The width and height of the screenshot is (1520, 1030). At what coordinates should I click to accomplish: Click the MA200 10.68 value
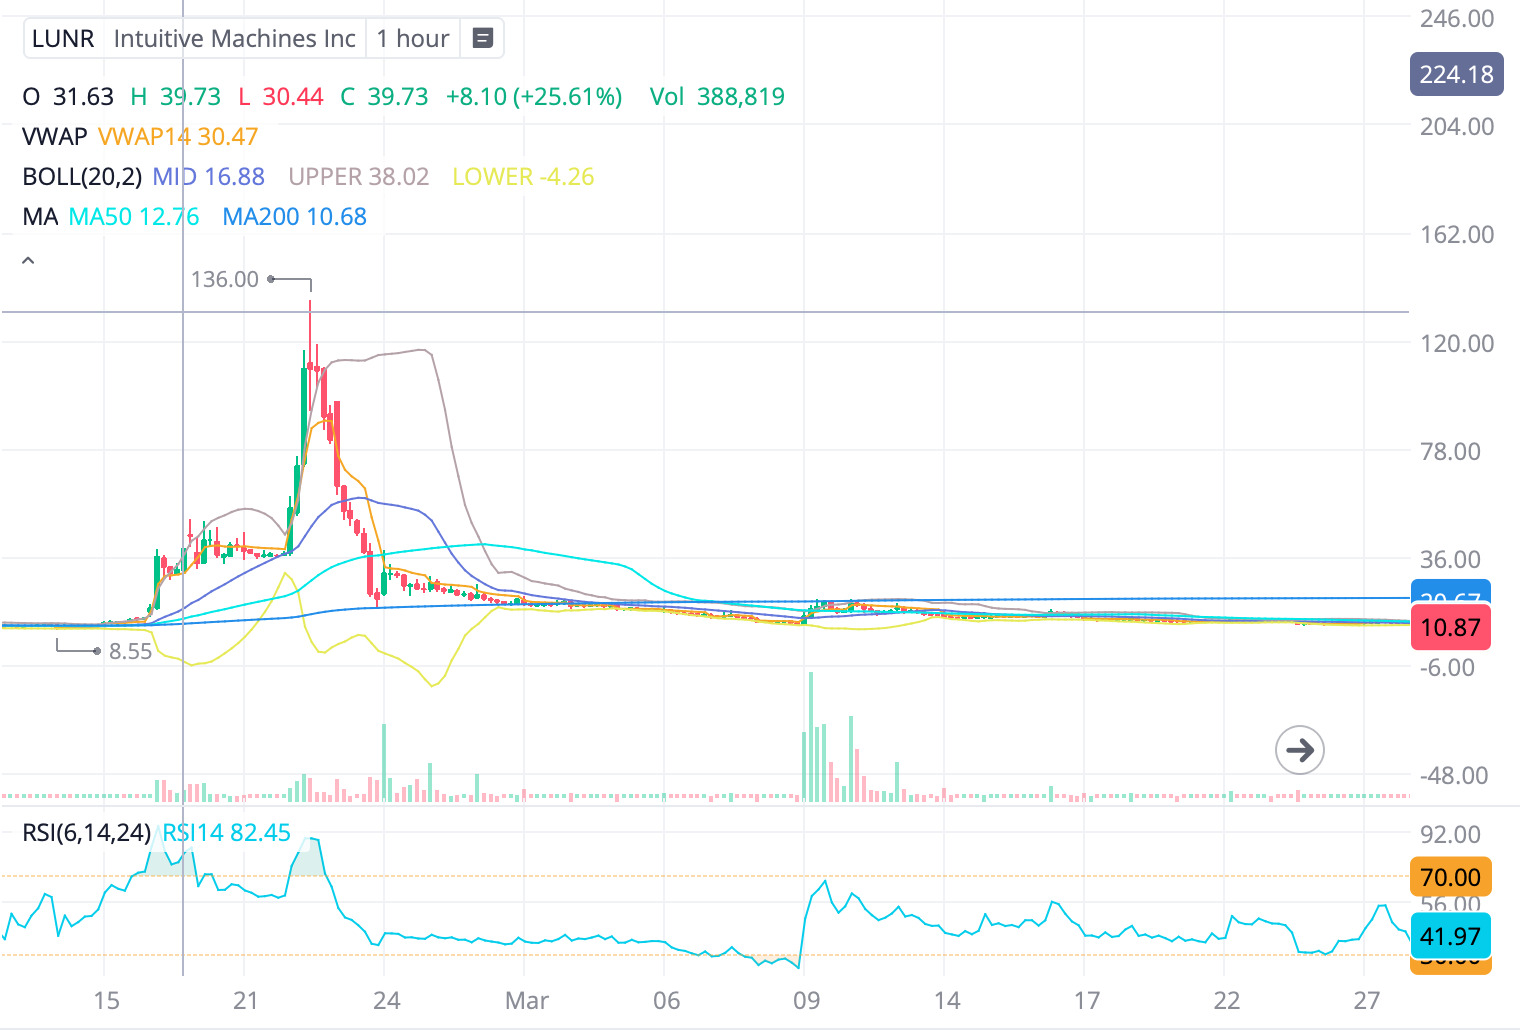(x=295, y=216)
